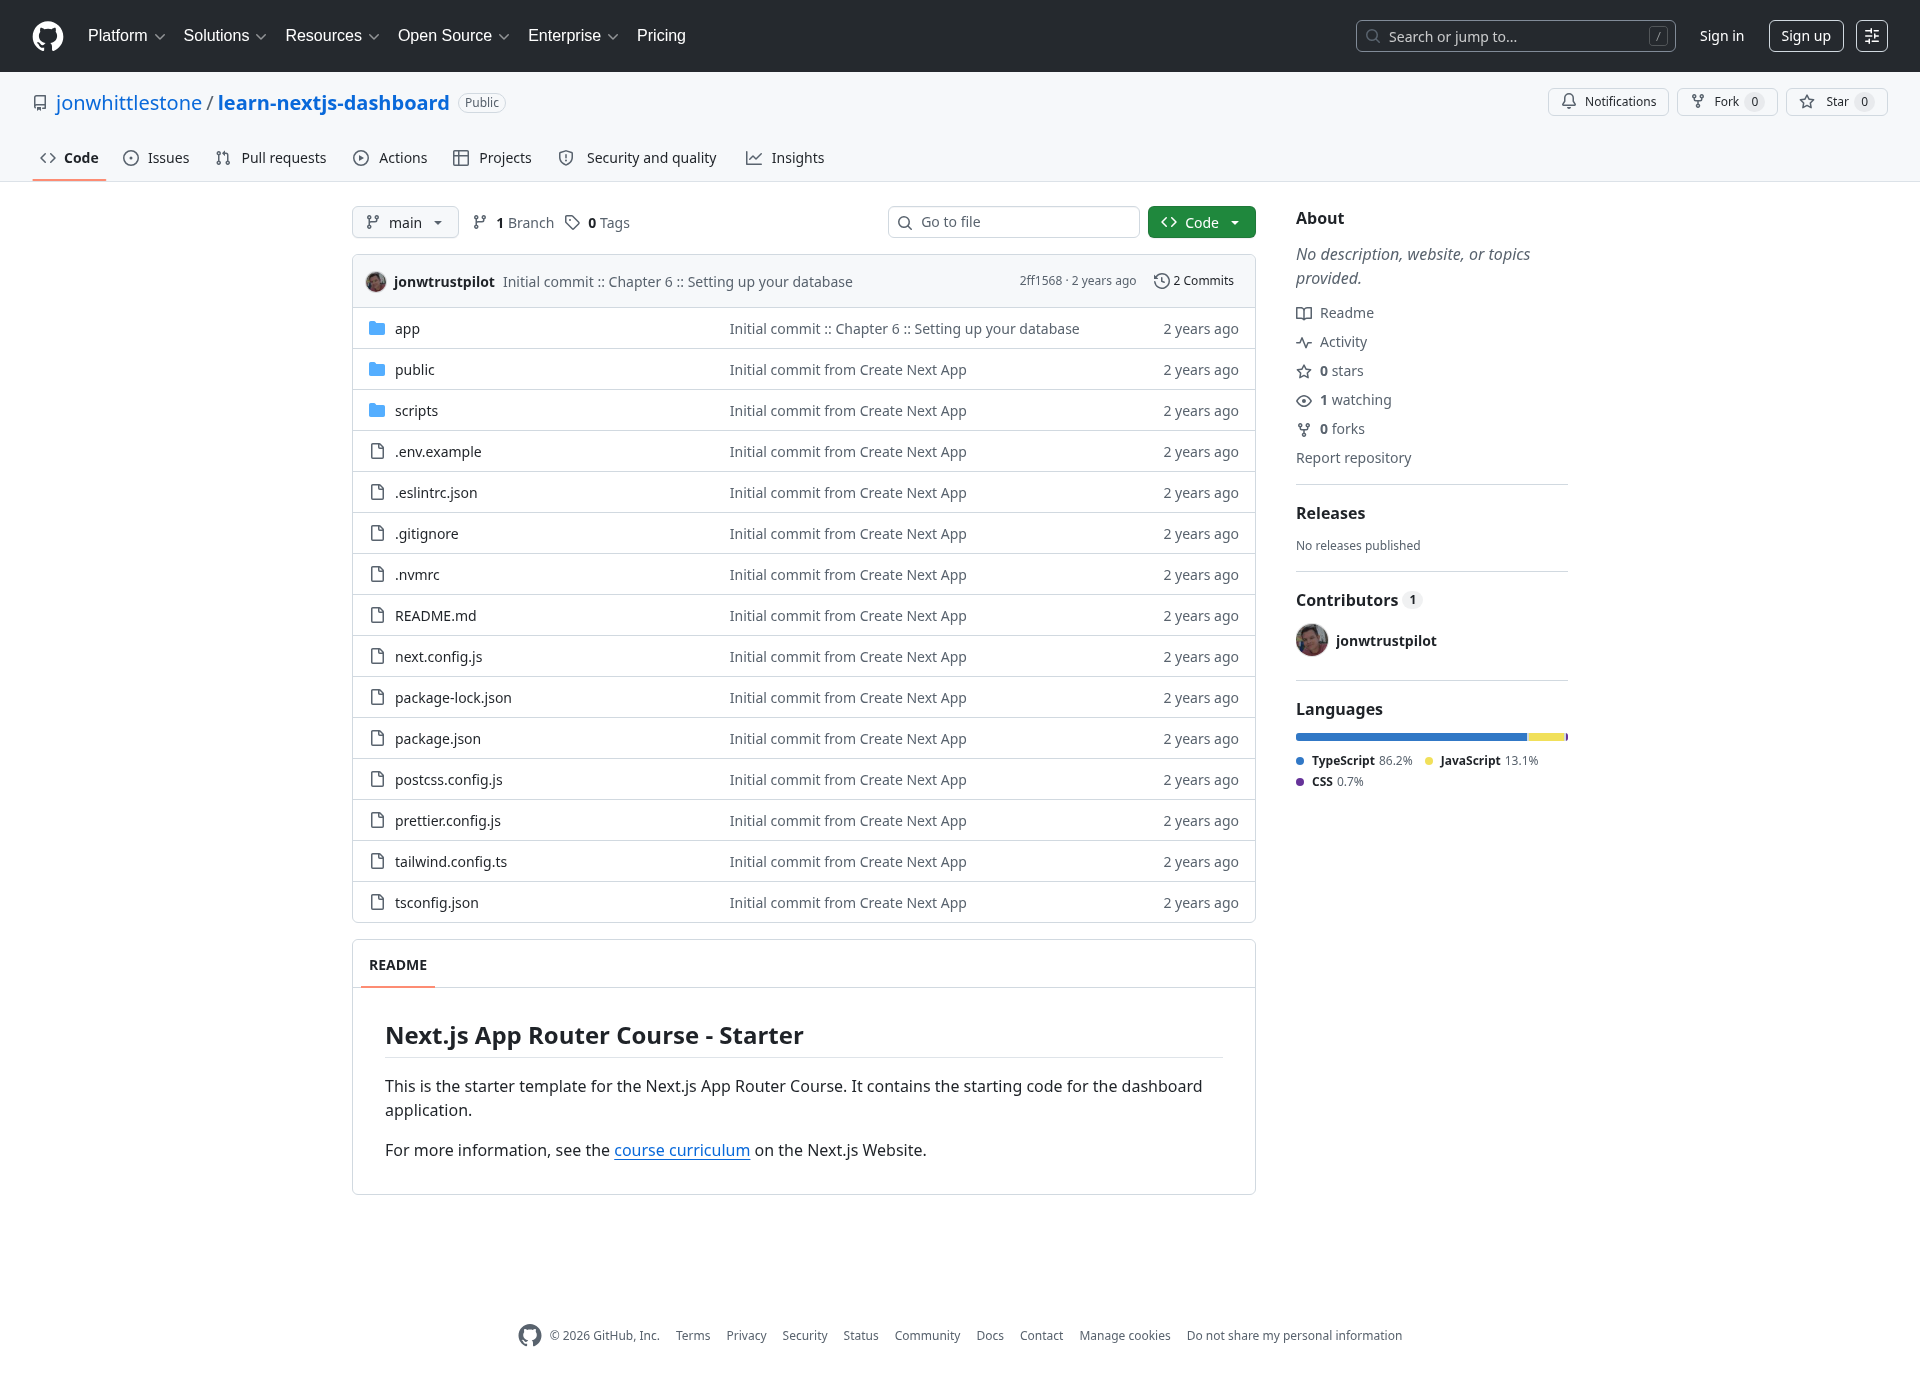View the 1 Branch list

(513, 222)
